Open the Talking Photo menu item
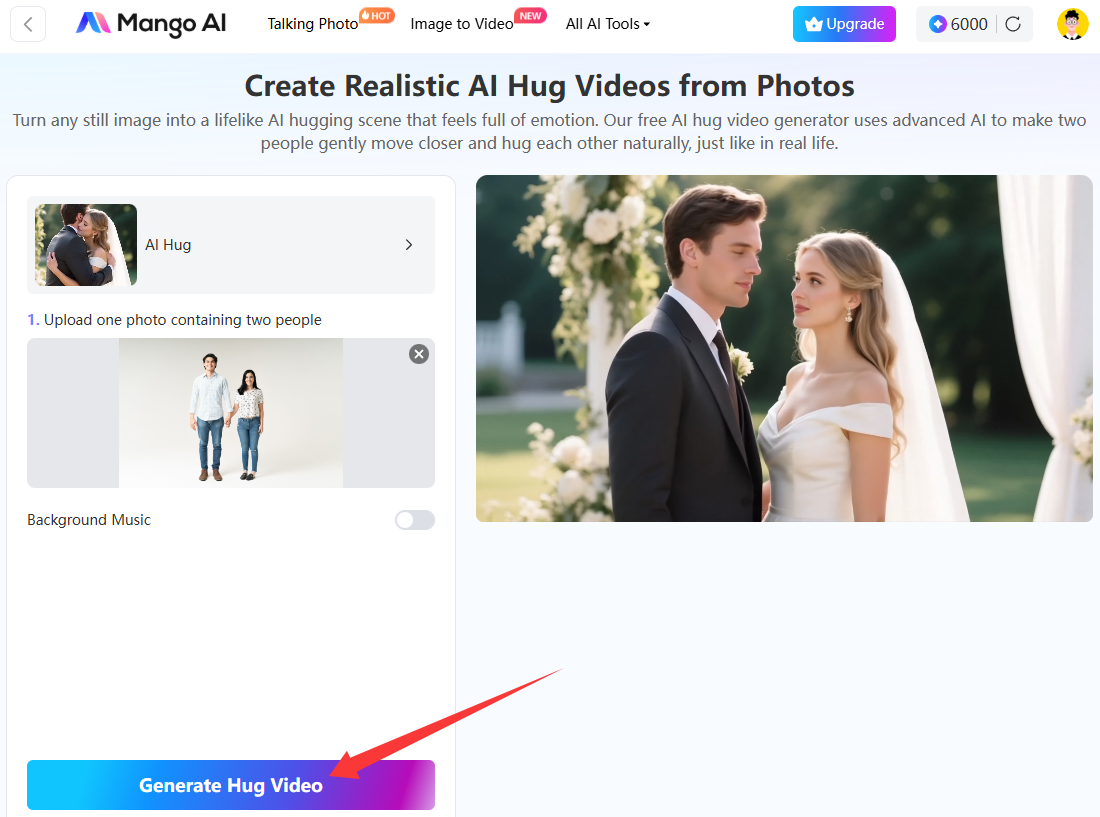Viewport: 1100px width, 817px height. [312, 24]
